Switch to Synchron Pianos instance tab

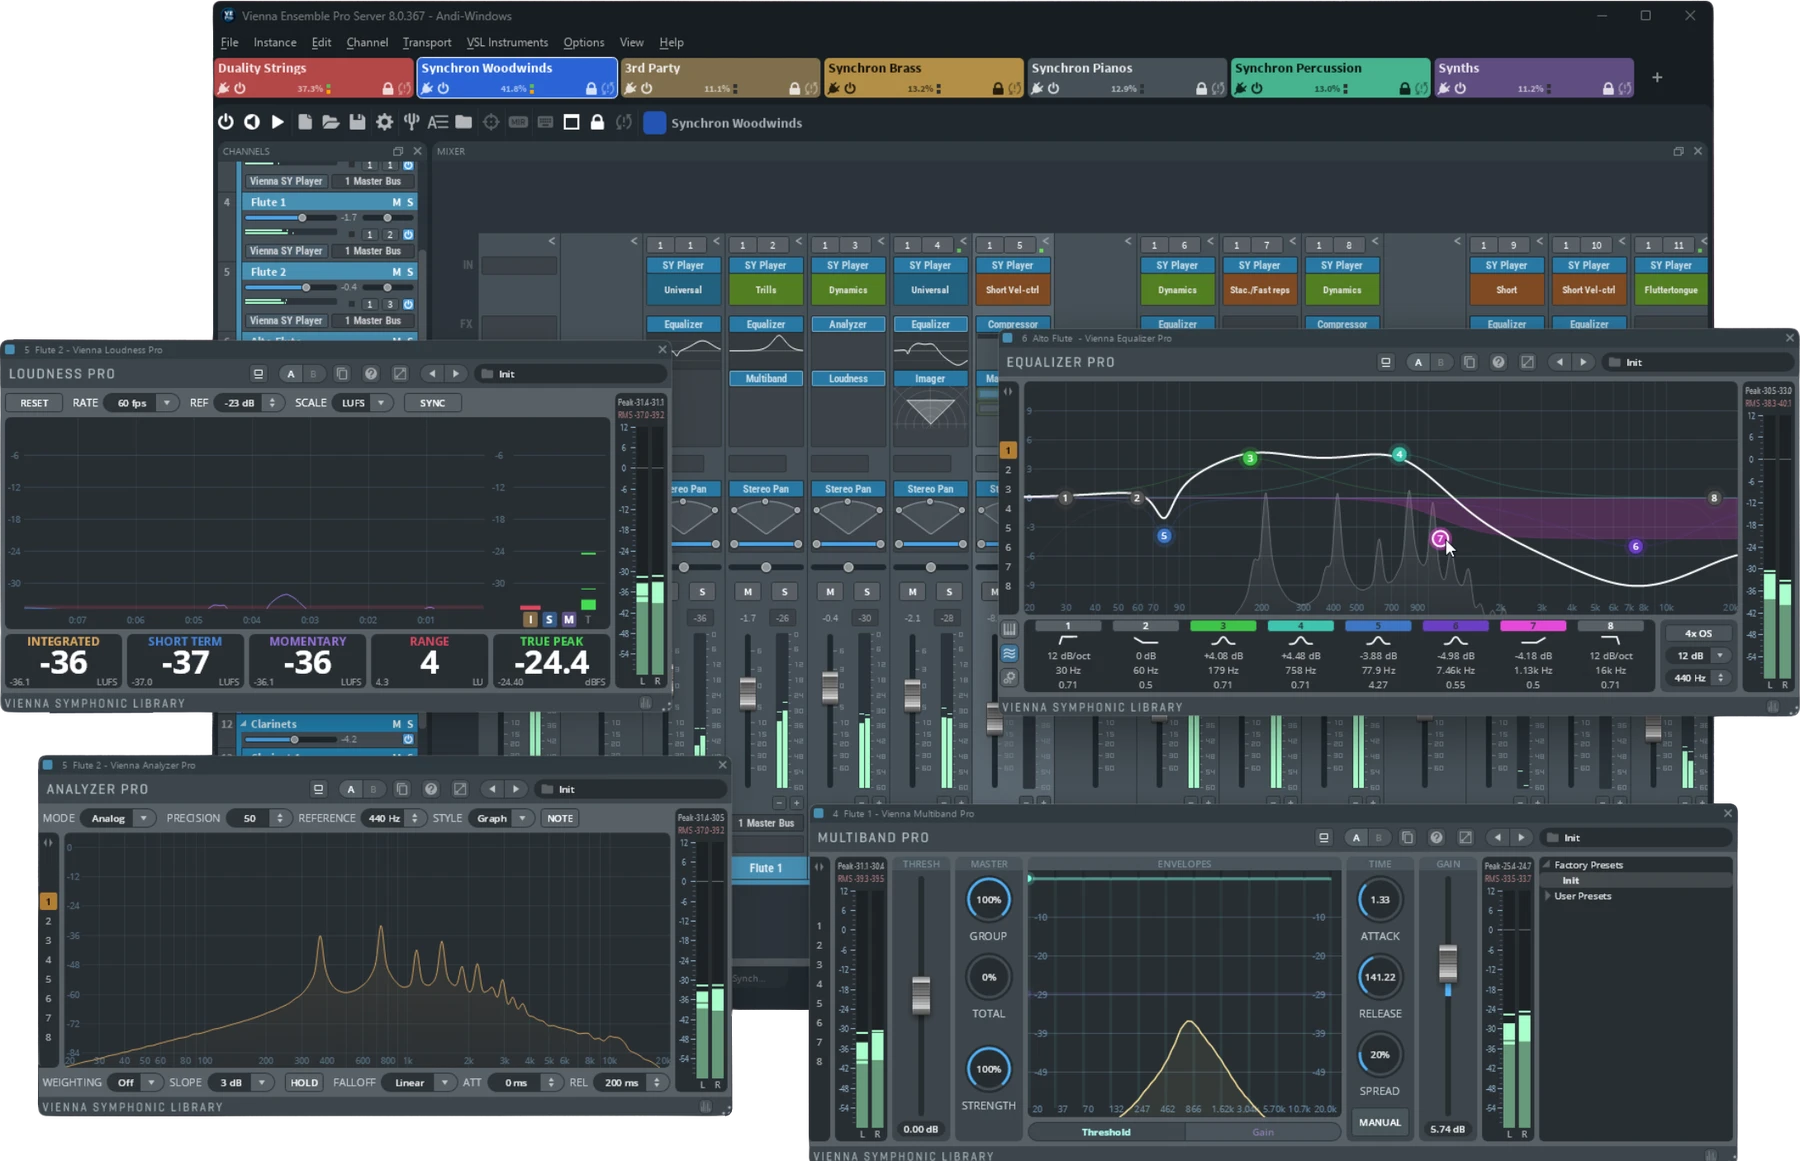1126,78
